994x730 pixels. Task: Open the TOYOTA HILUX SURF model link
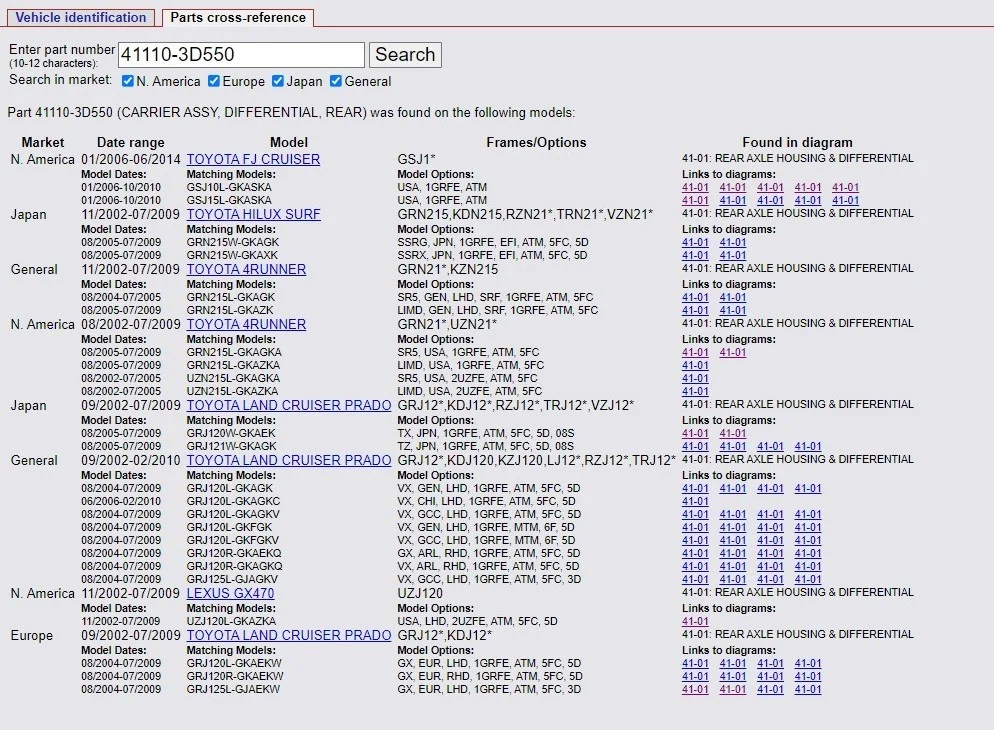point(254,214)
